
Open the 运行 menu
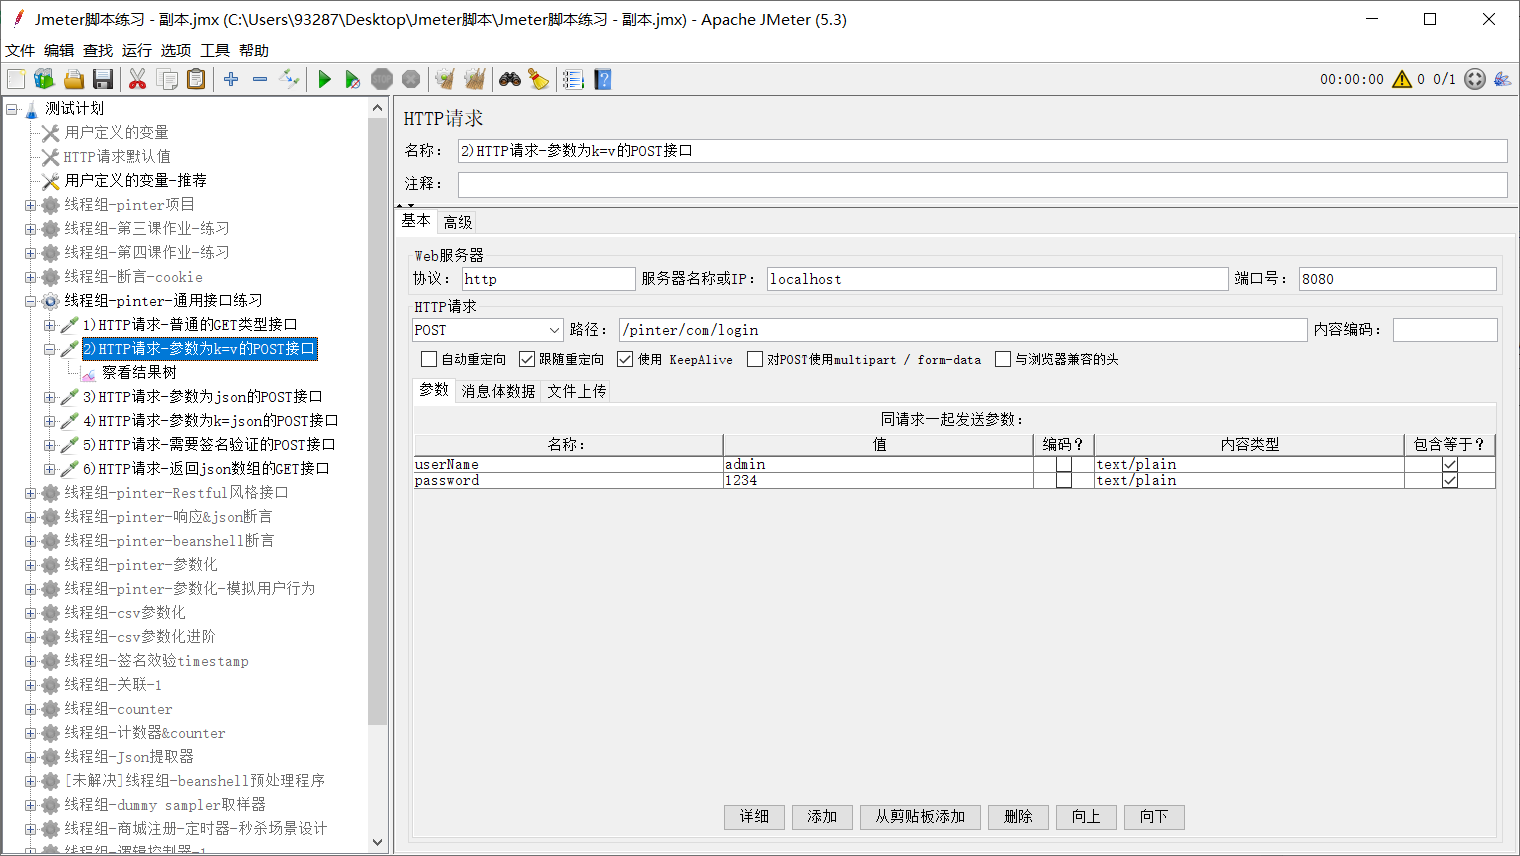(137, 50)
